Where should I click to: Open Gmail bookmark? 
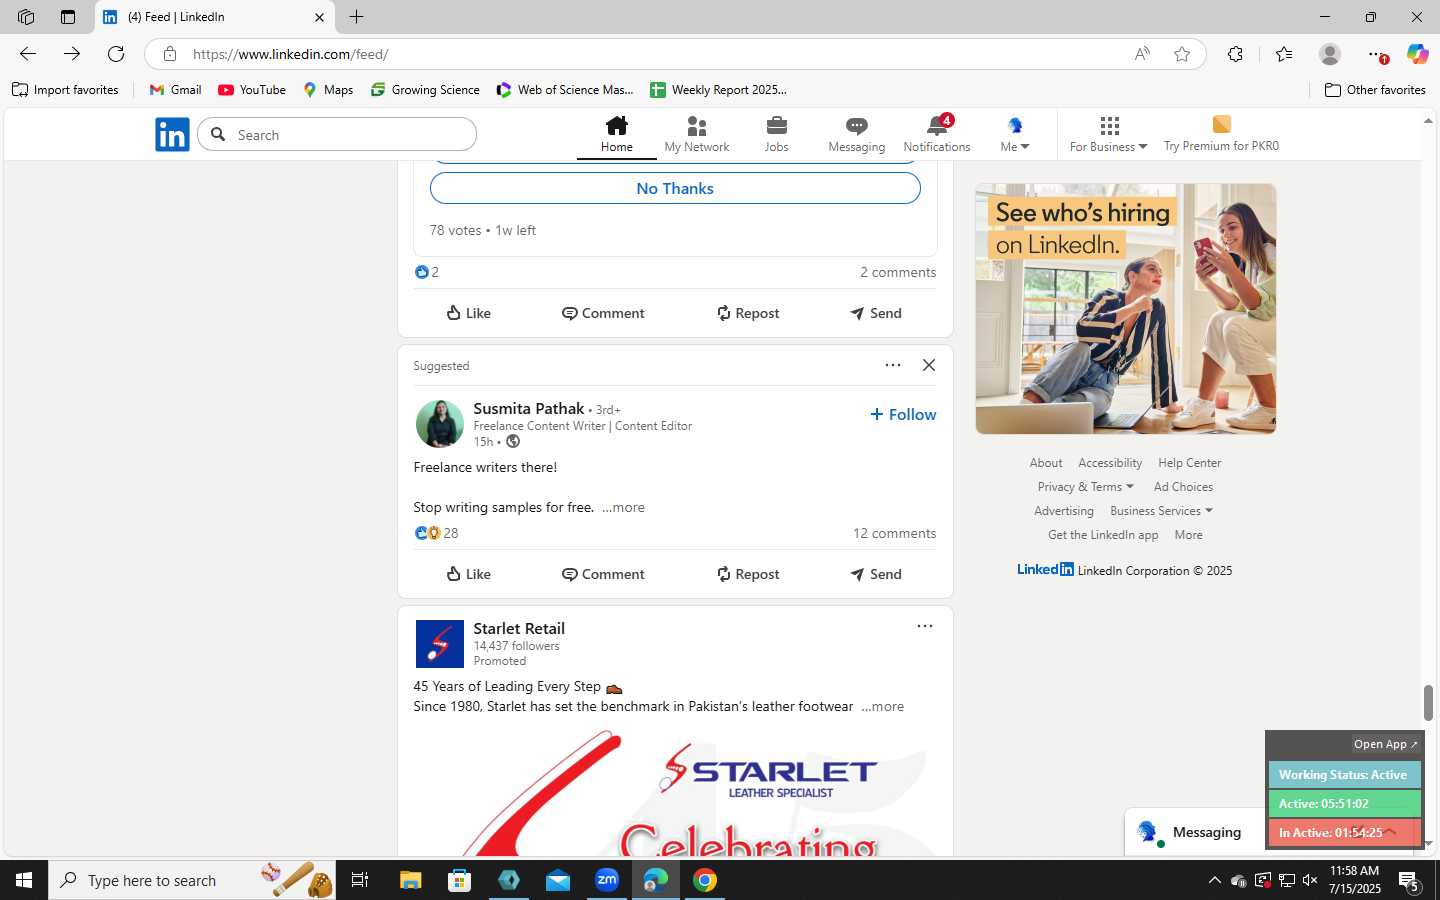(175, 90)
